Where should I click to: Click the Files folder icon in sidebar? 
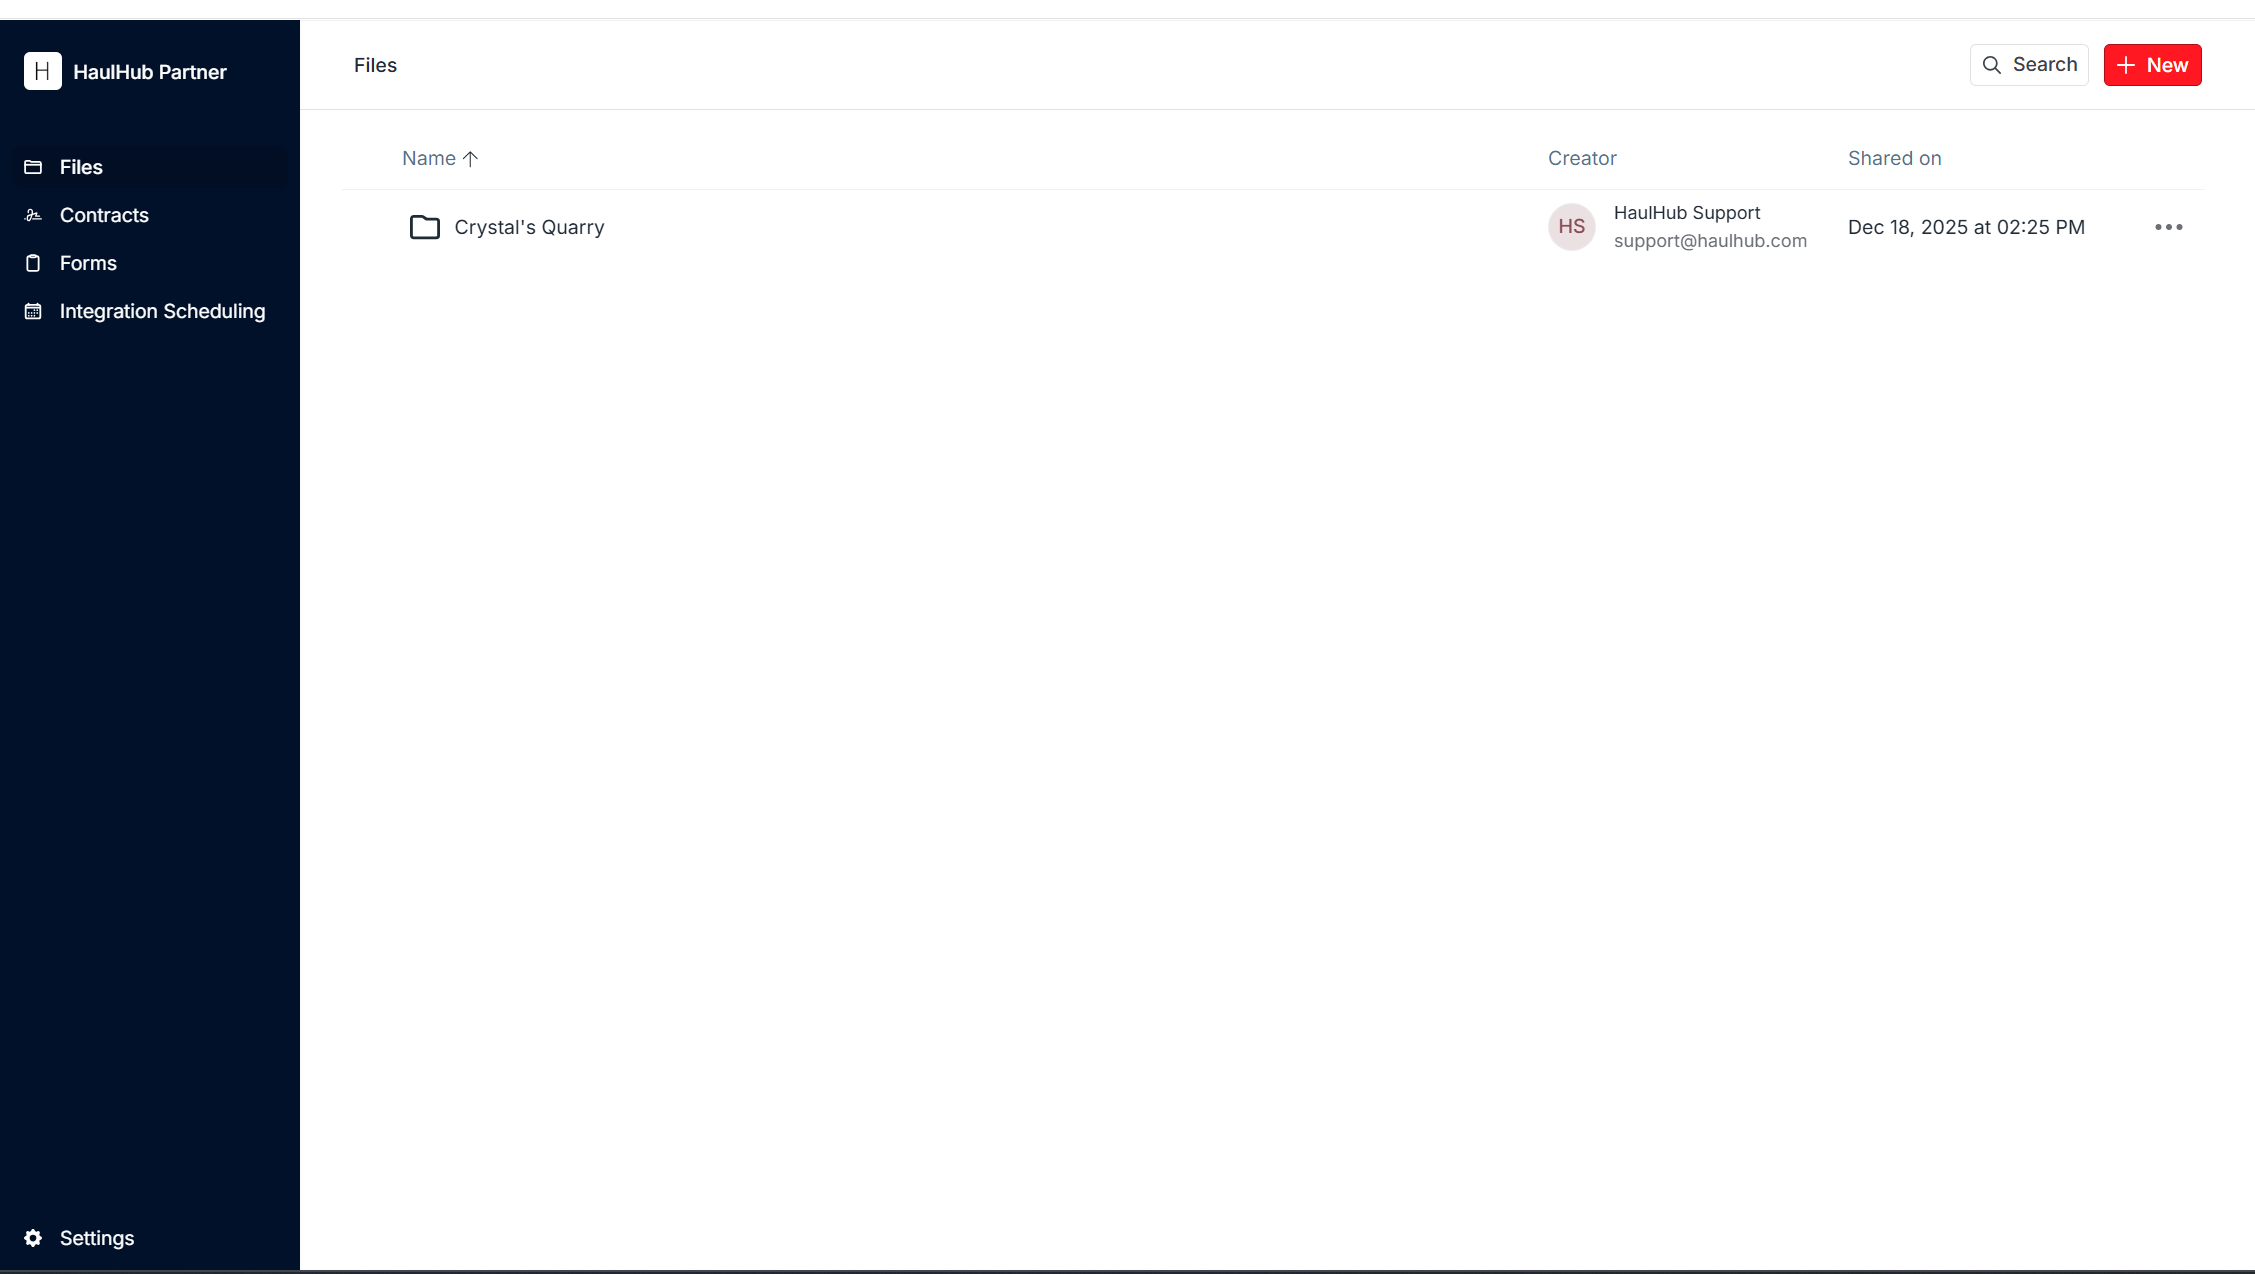click(33, 167)
